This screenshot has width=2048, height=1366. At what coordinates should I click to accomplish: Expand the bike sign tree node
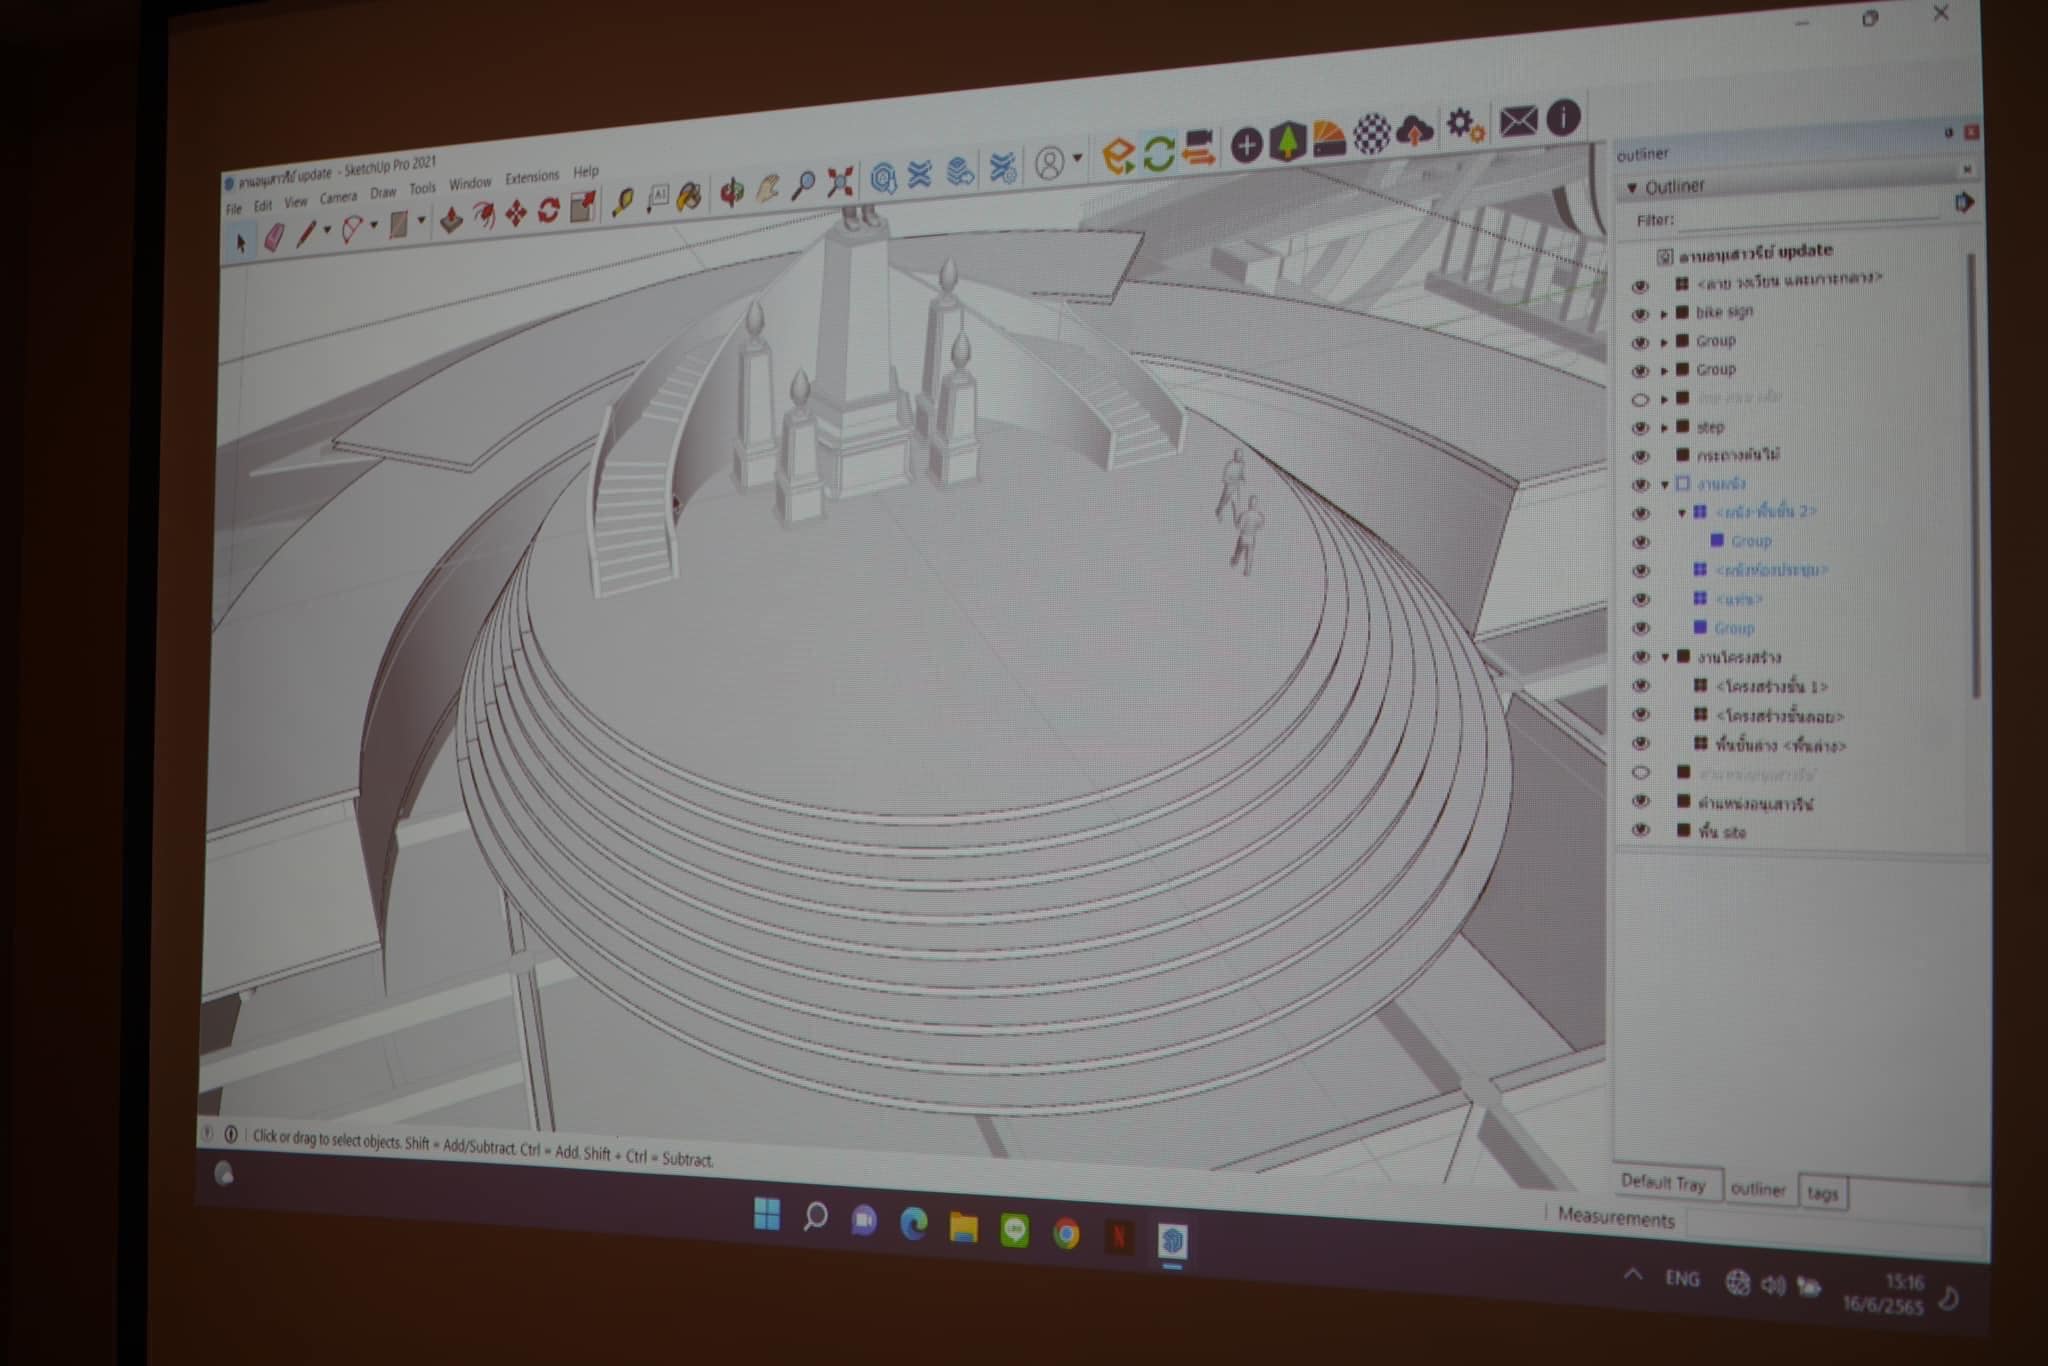pos(1664,314)
